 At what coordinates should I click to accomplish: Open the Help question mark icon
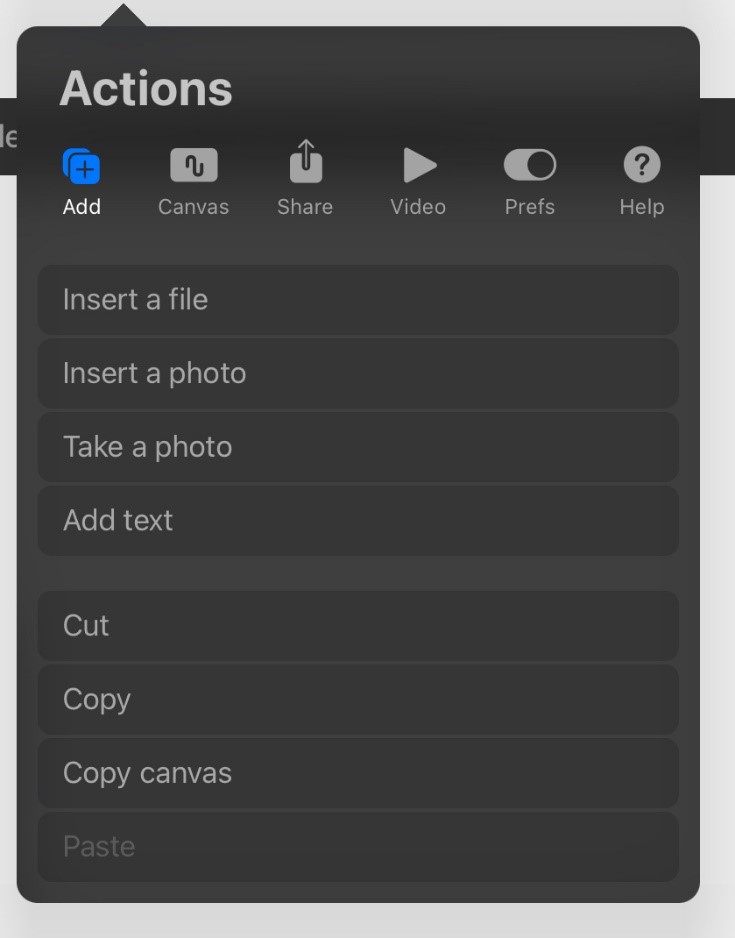click(x=642, y=165)
